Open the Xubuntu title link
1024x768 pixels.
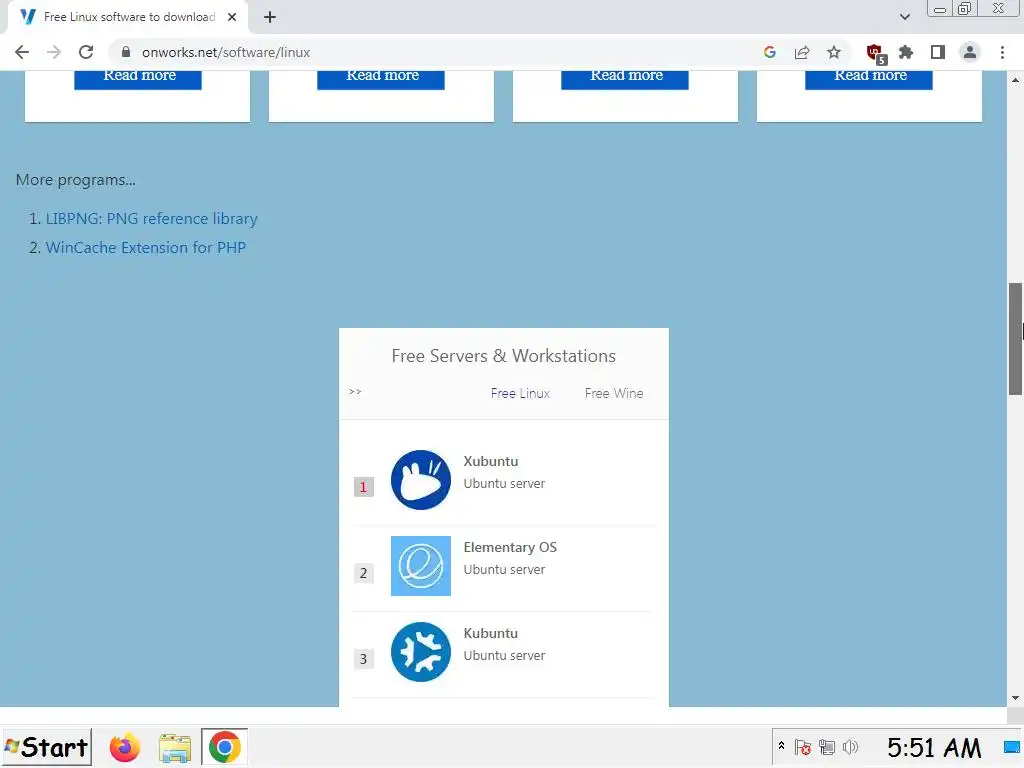490,461
